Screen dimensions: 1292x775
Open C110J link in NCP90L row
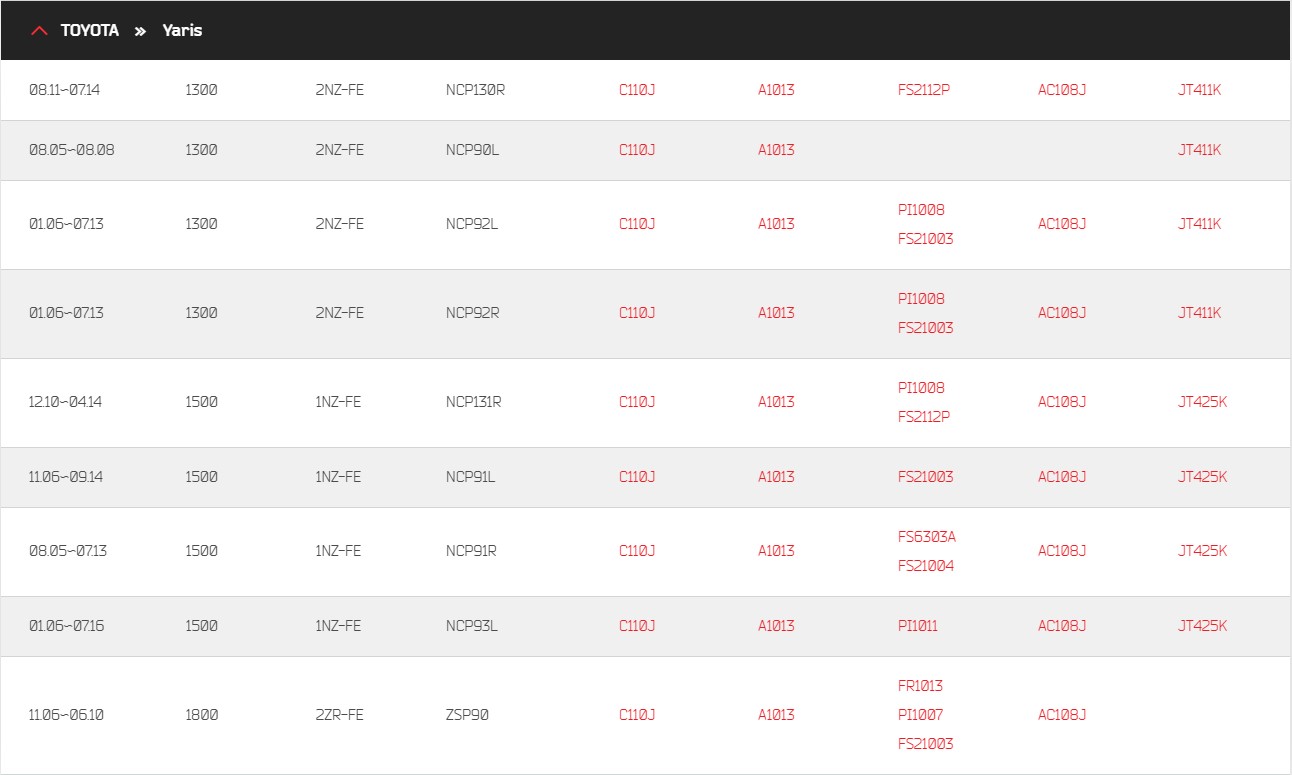click(637, 150)
